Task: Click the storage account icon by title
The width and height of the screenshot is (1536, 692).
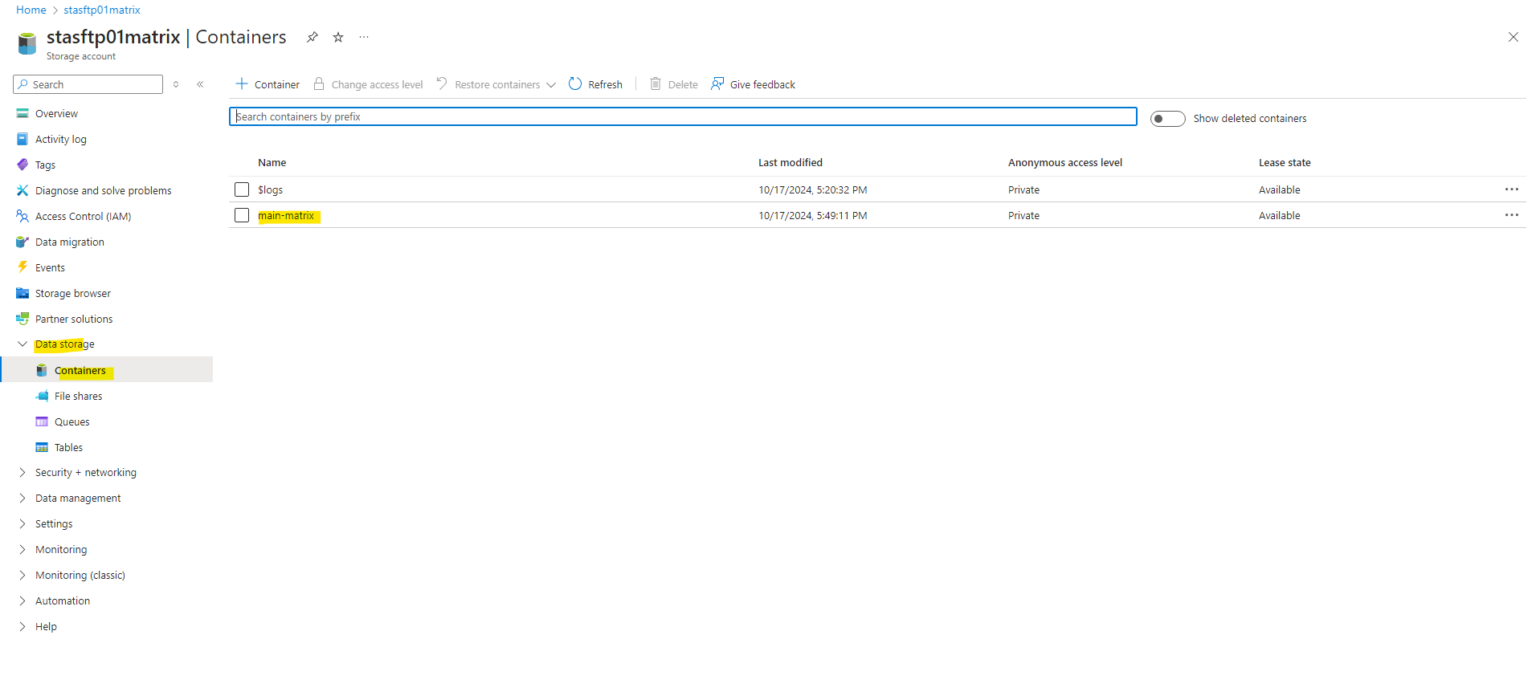Action: (x=27, y=44)
